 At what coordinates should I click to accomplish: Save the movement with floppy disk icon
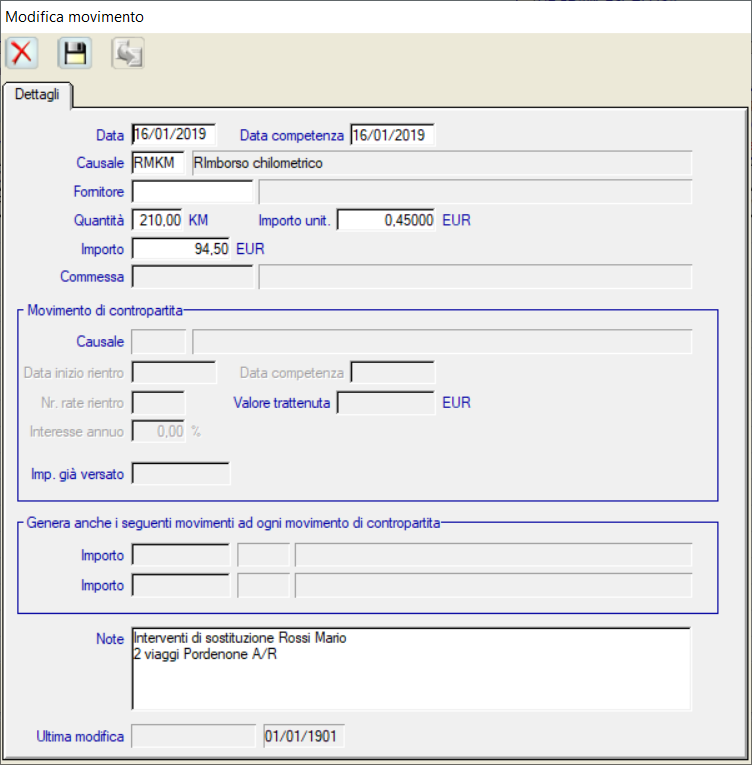coord(75,53)
